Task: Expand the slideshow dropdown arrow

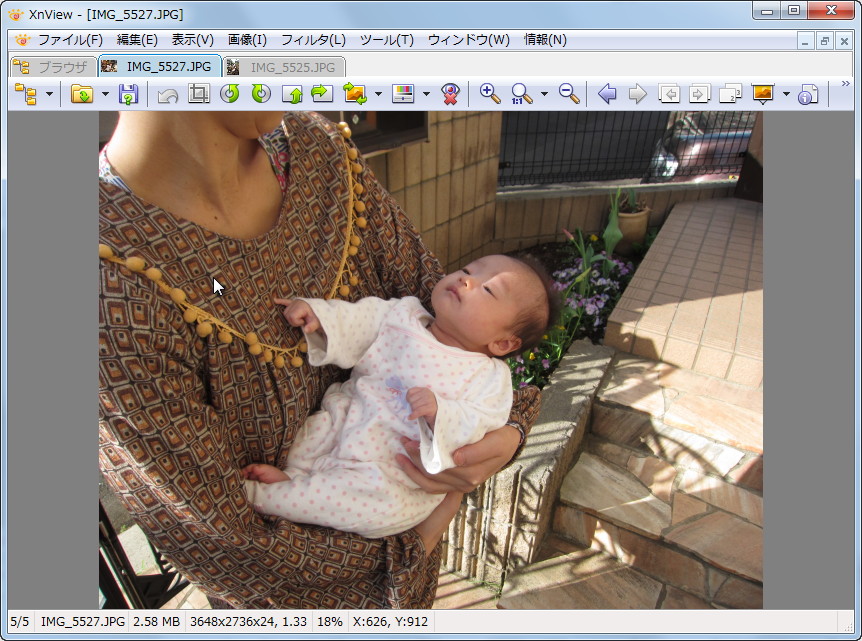Action: [x=786, y=94]
